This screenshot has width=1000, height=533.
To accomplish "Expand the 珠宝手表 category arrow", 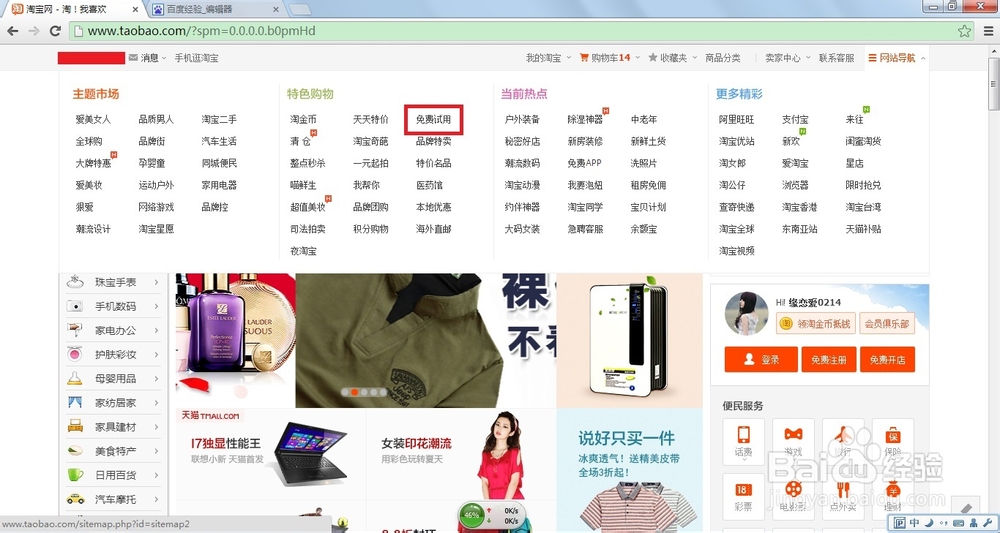I will click(x=156, y=282).
